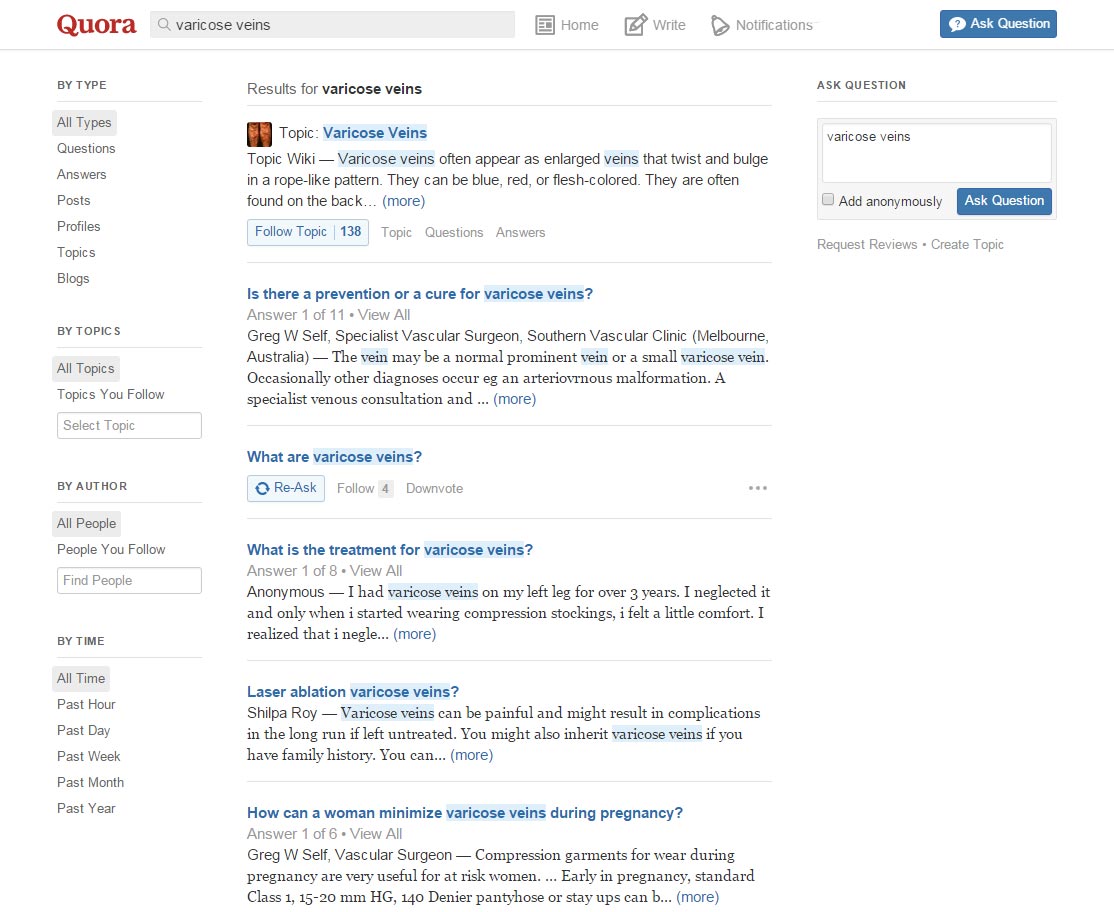Select the All Topics filter
Image resolution: width=1114 pixels, height=912 pixels.
coord(86,369)
